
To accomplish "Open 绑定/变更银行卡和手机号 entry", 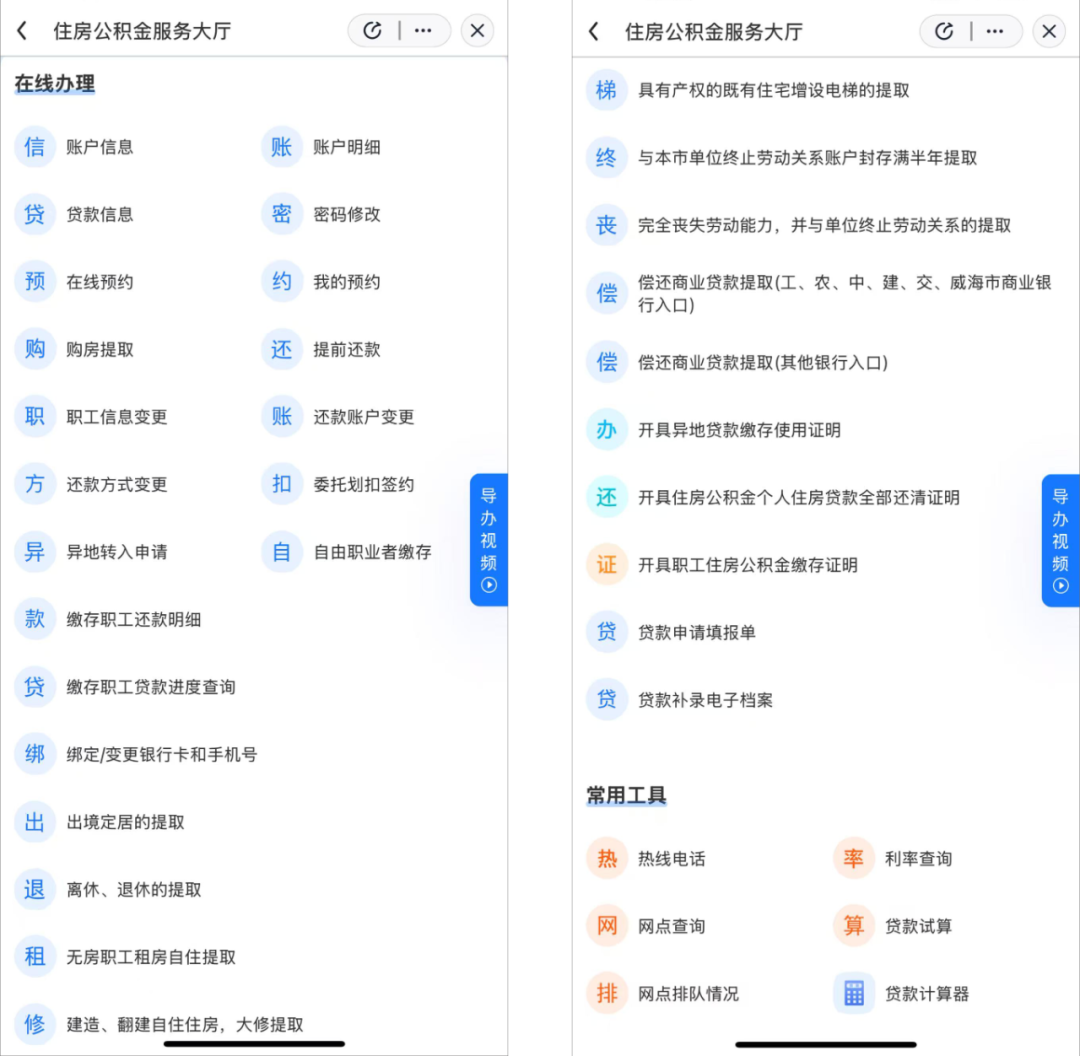I will [162, 754].
